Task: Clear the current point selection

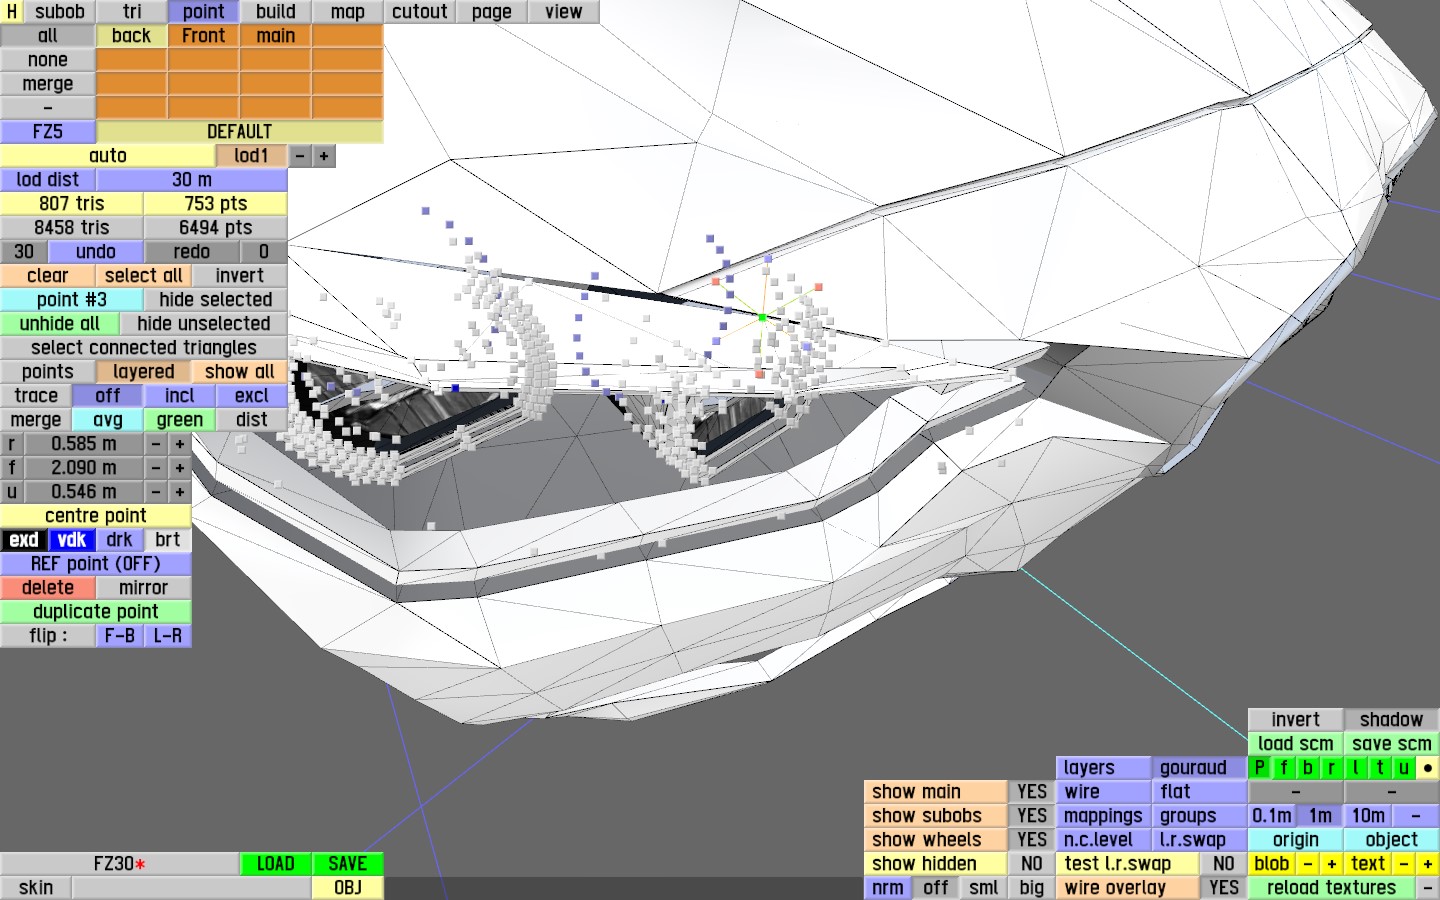Action: pos(48,276)
